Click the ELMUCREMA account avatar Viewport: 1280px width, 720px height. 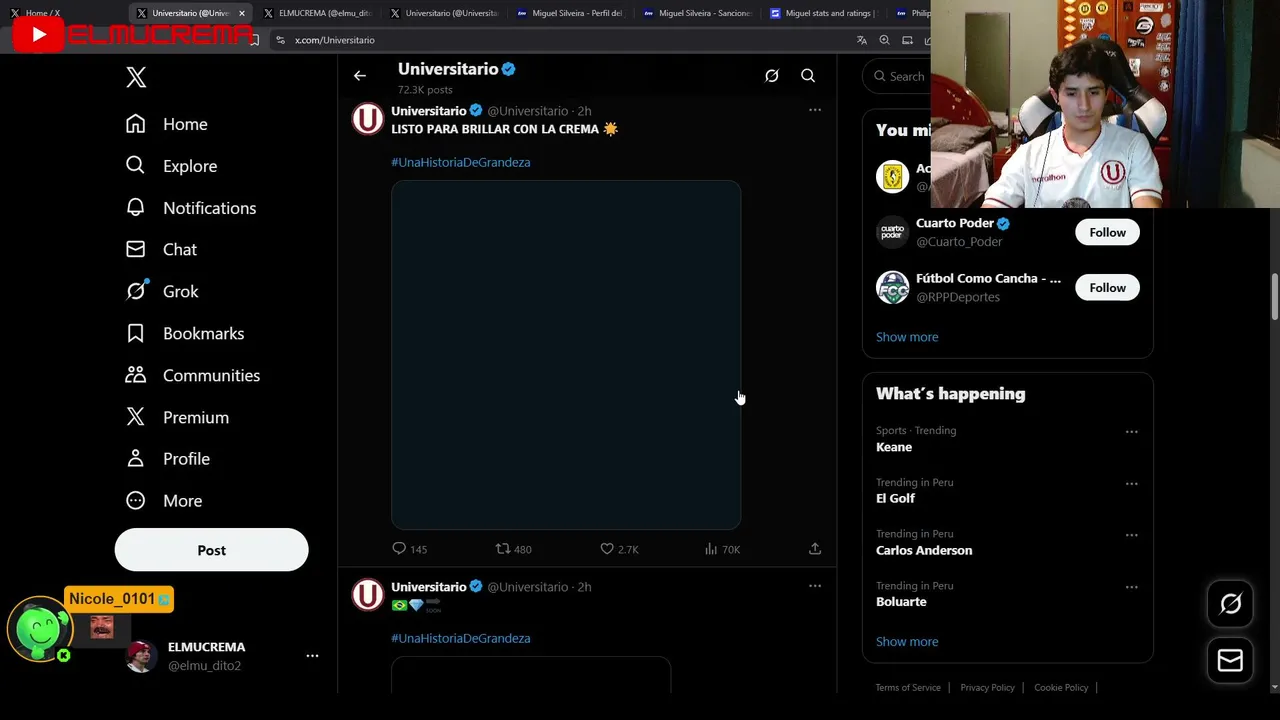[x=141, y=656]
